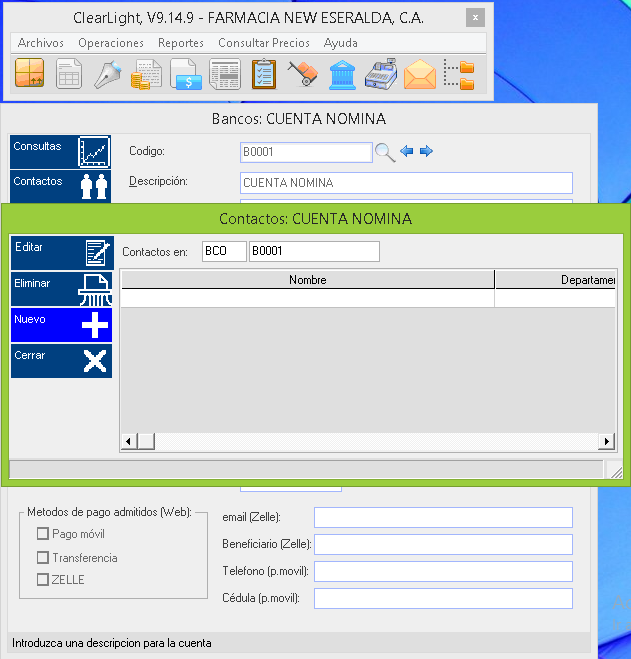This screenshot has width=631, height=659.
Task: Click the Editar button in Contactos
Action: [62, 253]
